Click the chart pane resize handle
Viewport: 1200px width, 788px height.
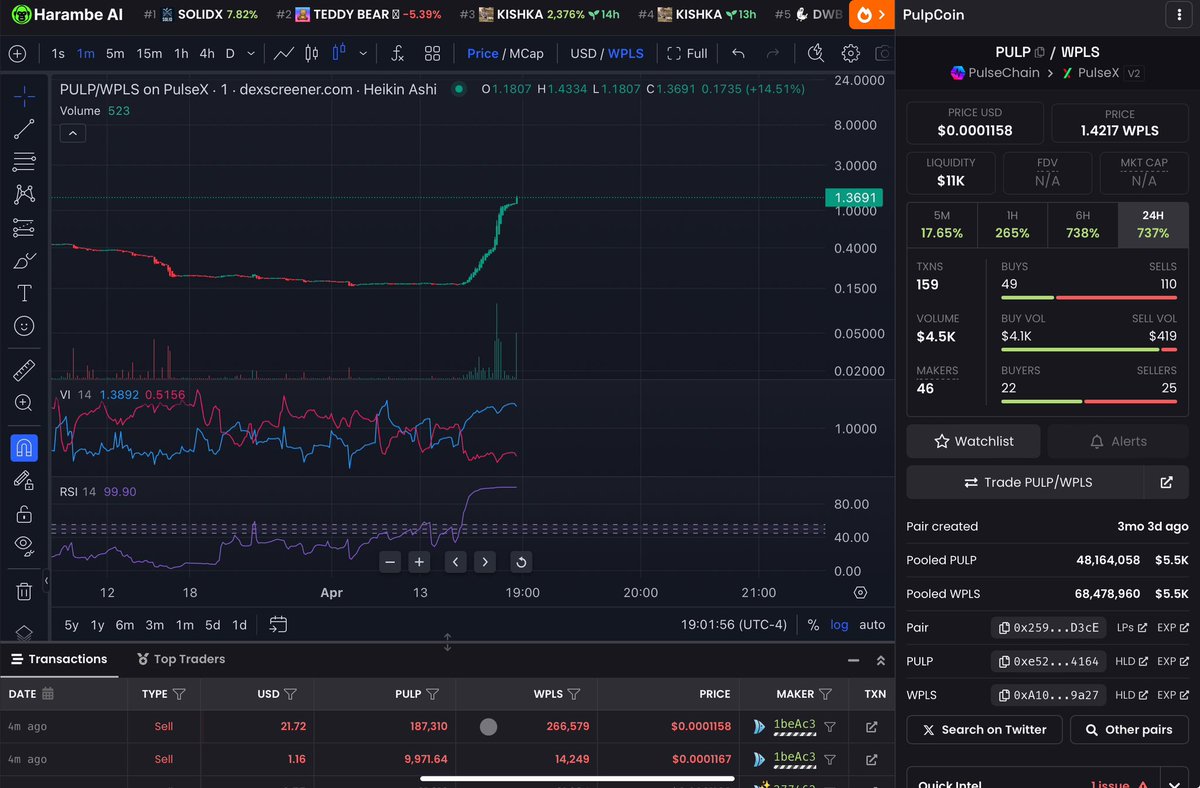447,642
